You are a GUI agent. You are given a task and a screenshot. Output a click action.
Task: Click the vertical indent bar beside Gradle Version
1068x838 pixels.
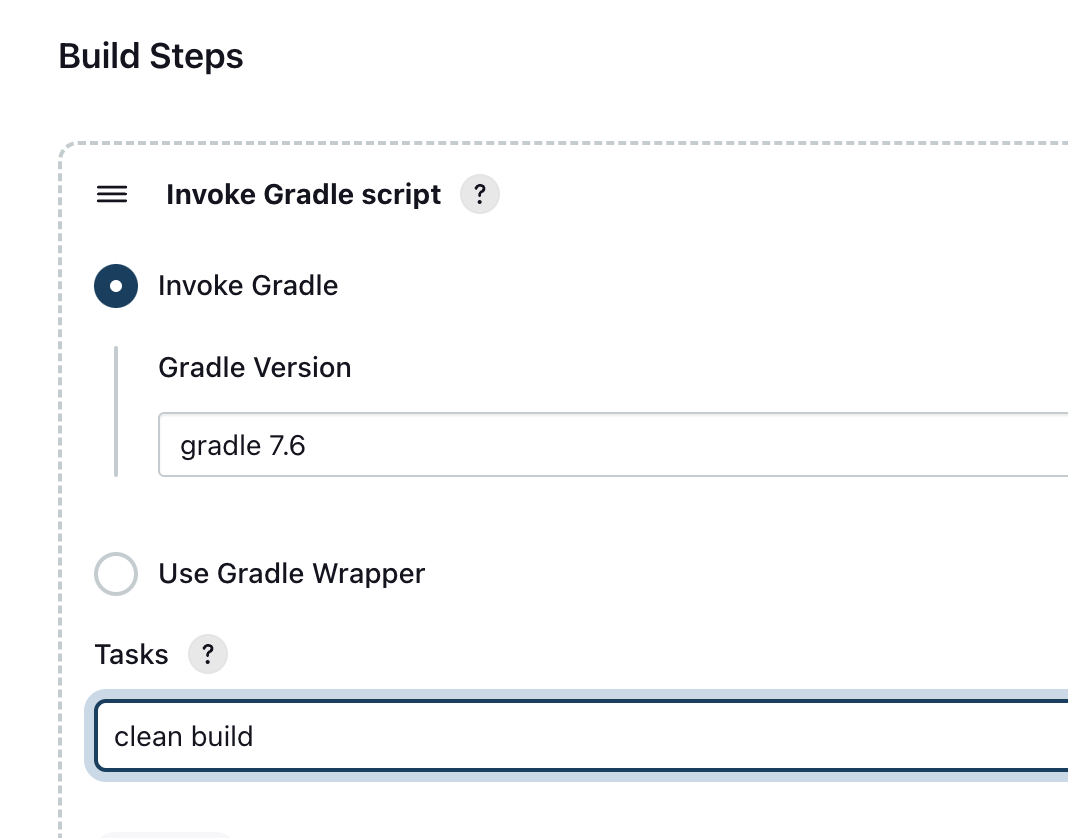coord(116,411)
